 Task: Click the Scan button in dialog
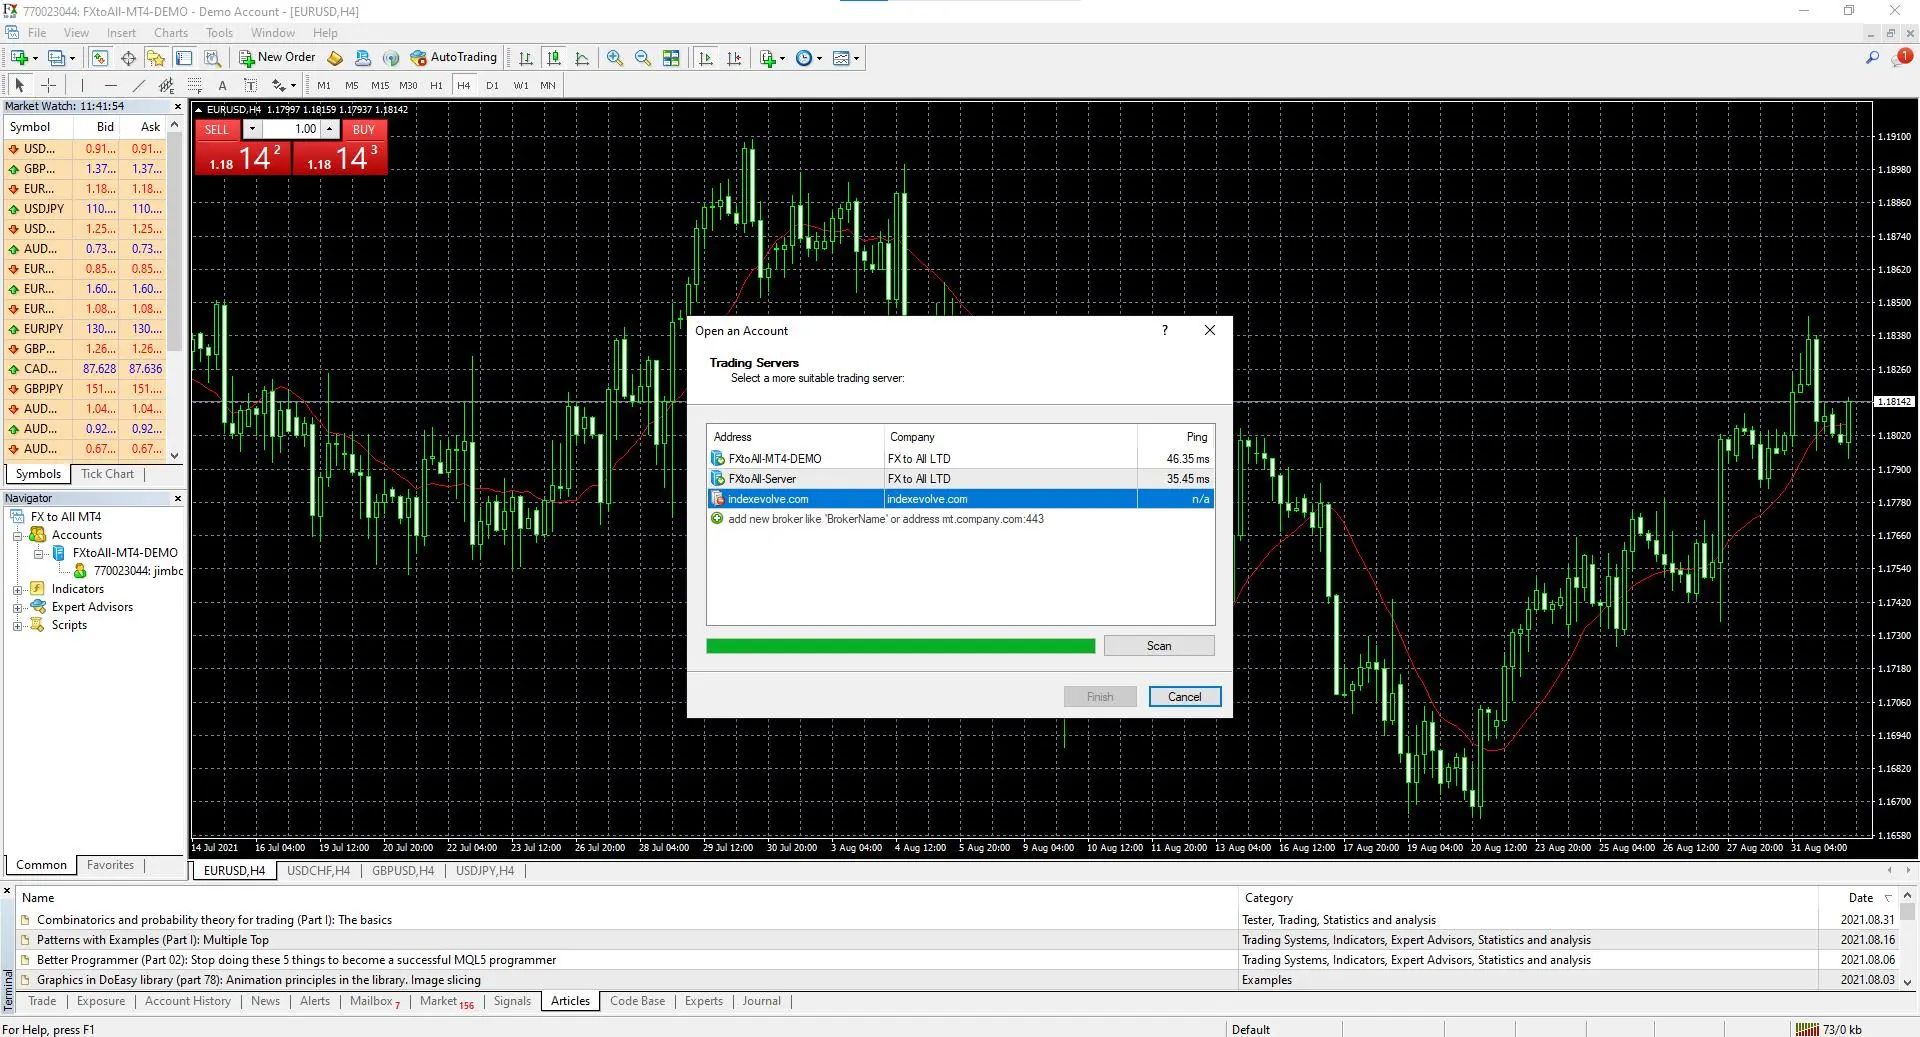point(1159,646)
